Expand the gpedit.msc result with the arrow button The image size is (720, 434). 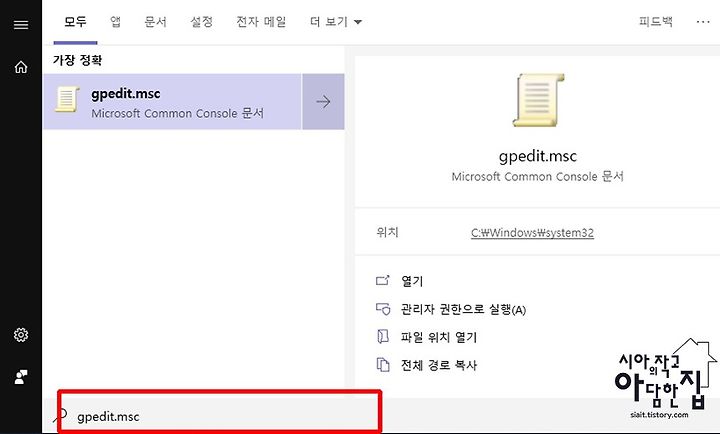click(323, 101)
